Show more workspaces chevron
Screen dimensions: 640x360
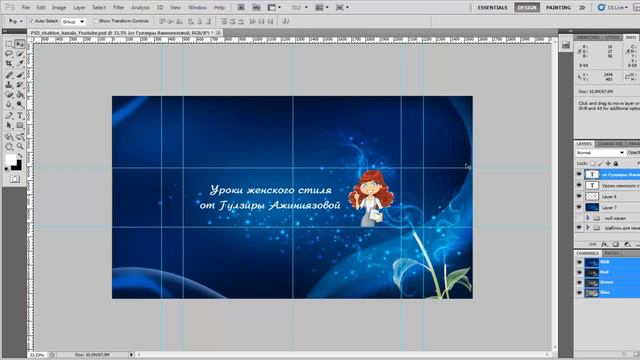(582, 7)
